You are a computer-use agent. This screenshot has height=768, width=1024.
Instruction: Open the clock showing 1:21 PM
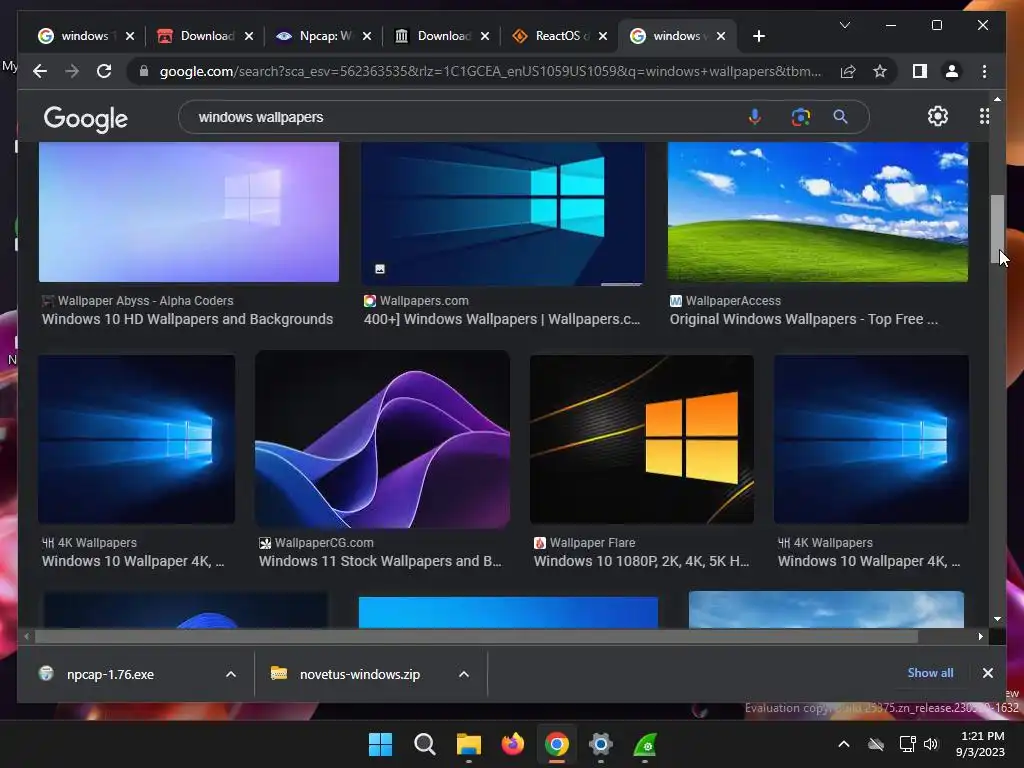[x=981, y=744]
